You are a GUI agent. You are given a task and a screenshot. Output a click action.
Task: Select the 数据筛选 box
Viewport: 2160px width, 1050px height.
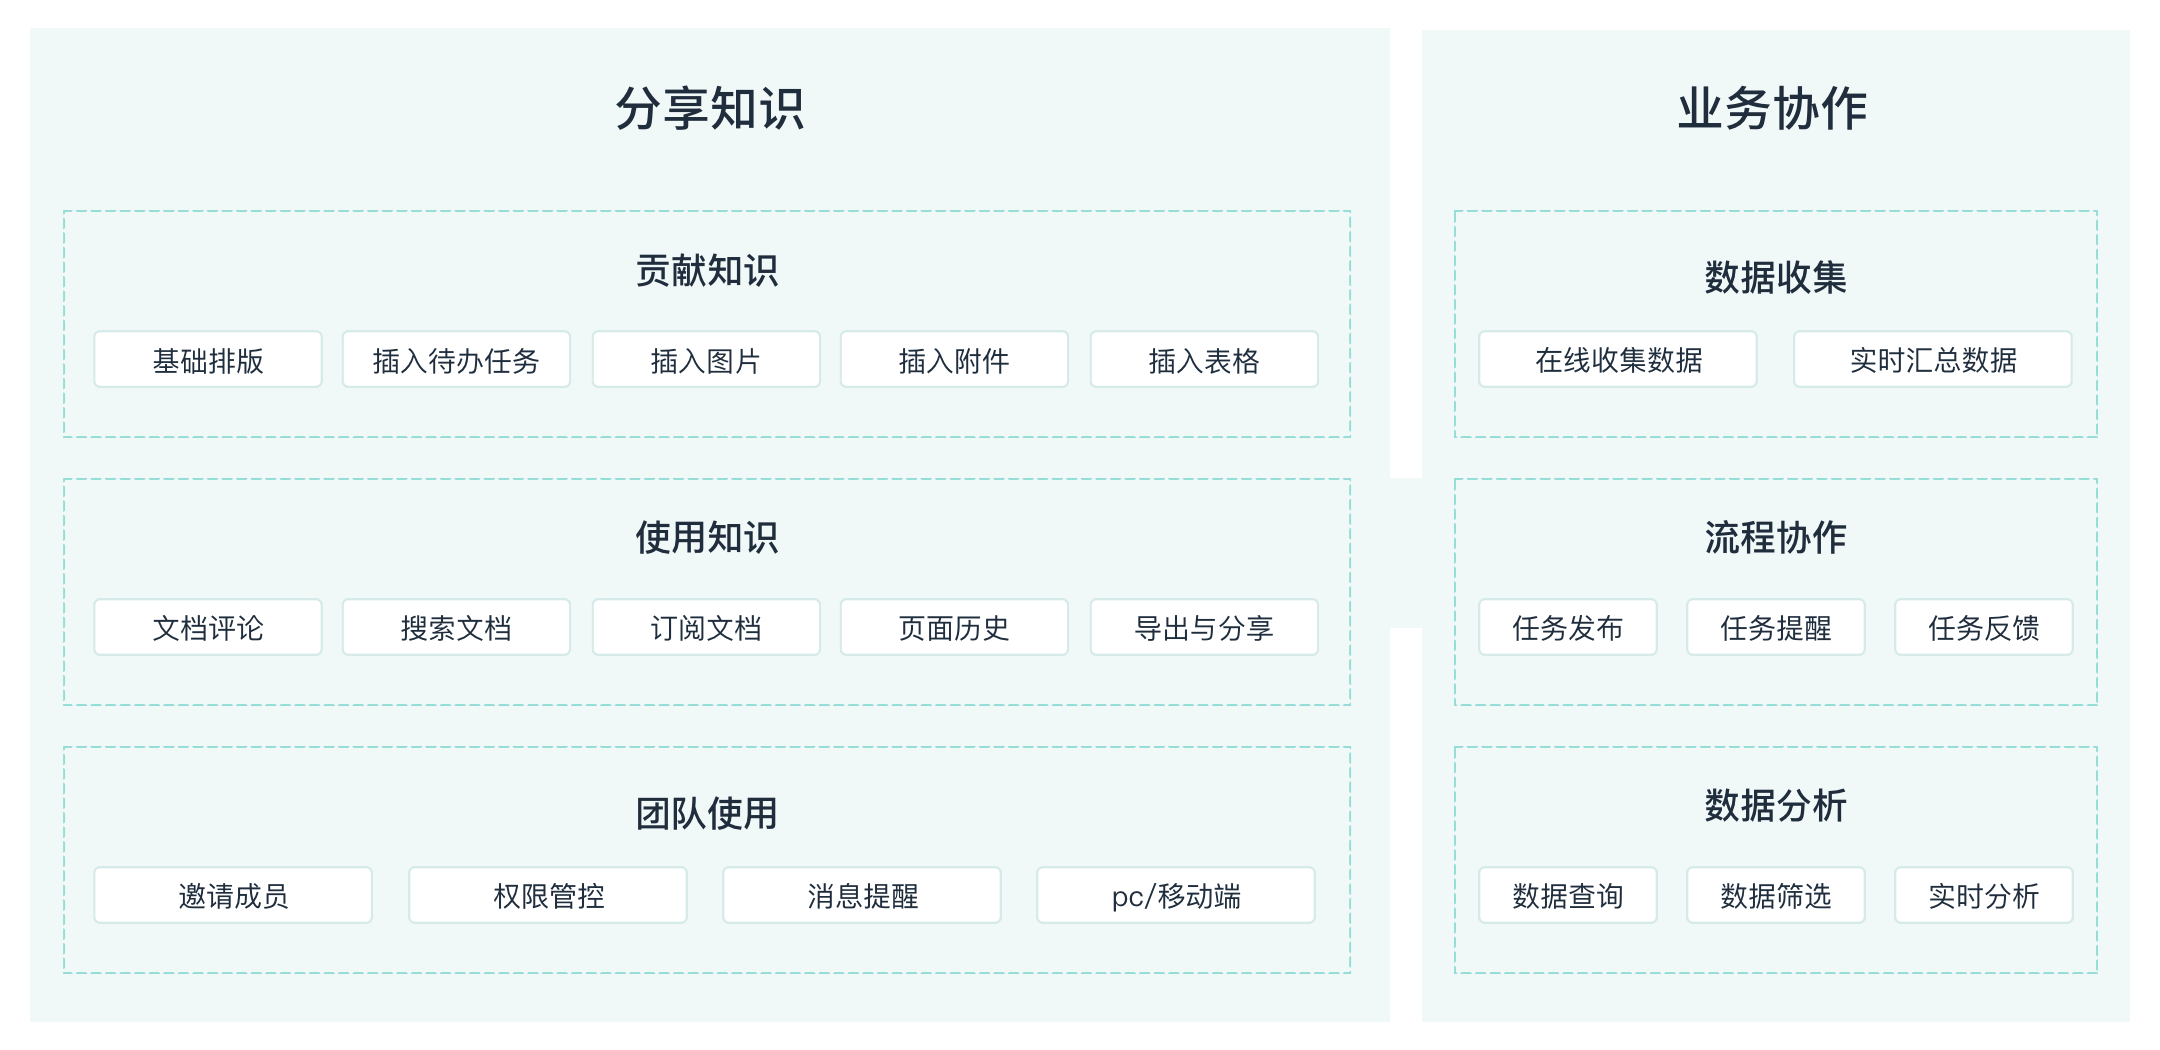click(x=1776, y=896)
